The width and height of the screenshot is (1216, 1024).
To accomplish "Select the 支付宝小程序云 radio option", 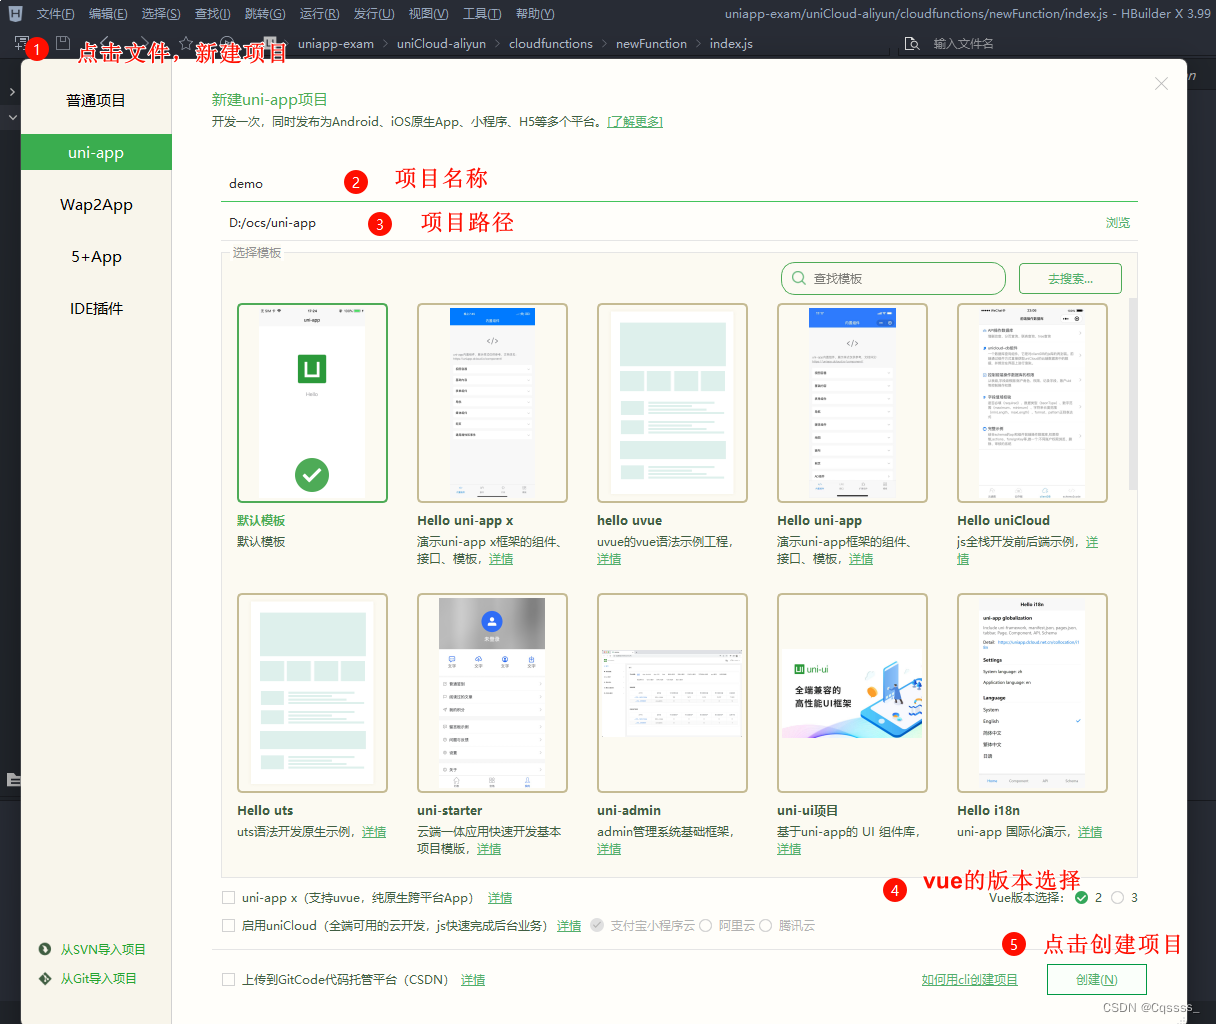I will click(x=597, y=926).
